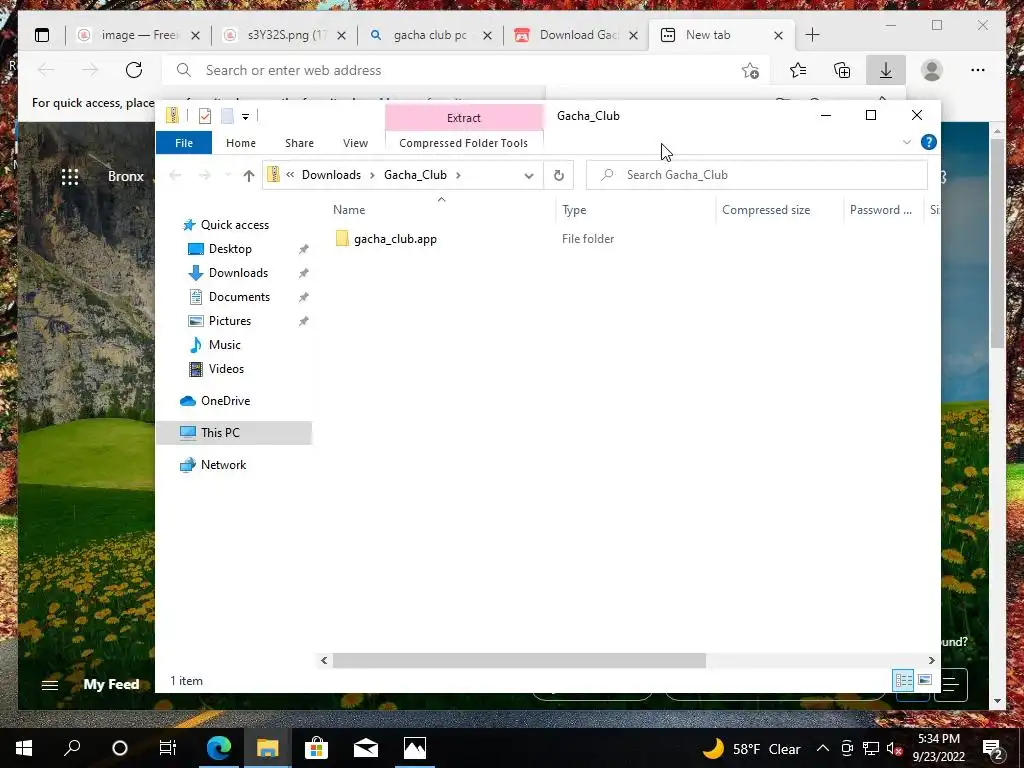Open the Edge Collections icon

[842, 70]
